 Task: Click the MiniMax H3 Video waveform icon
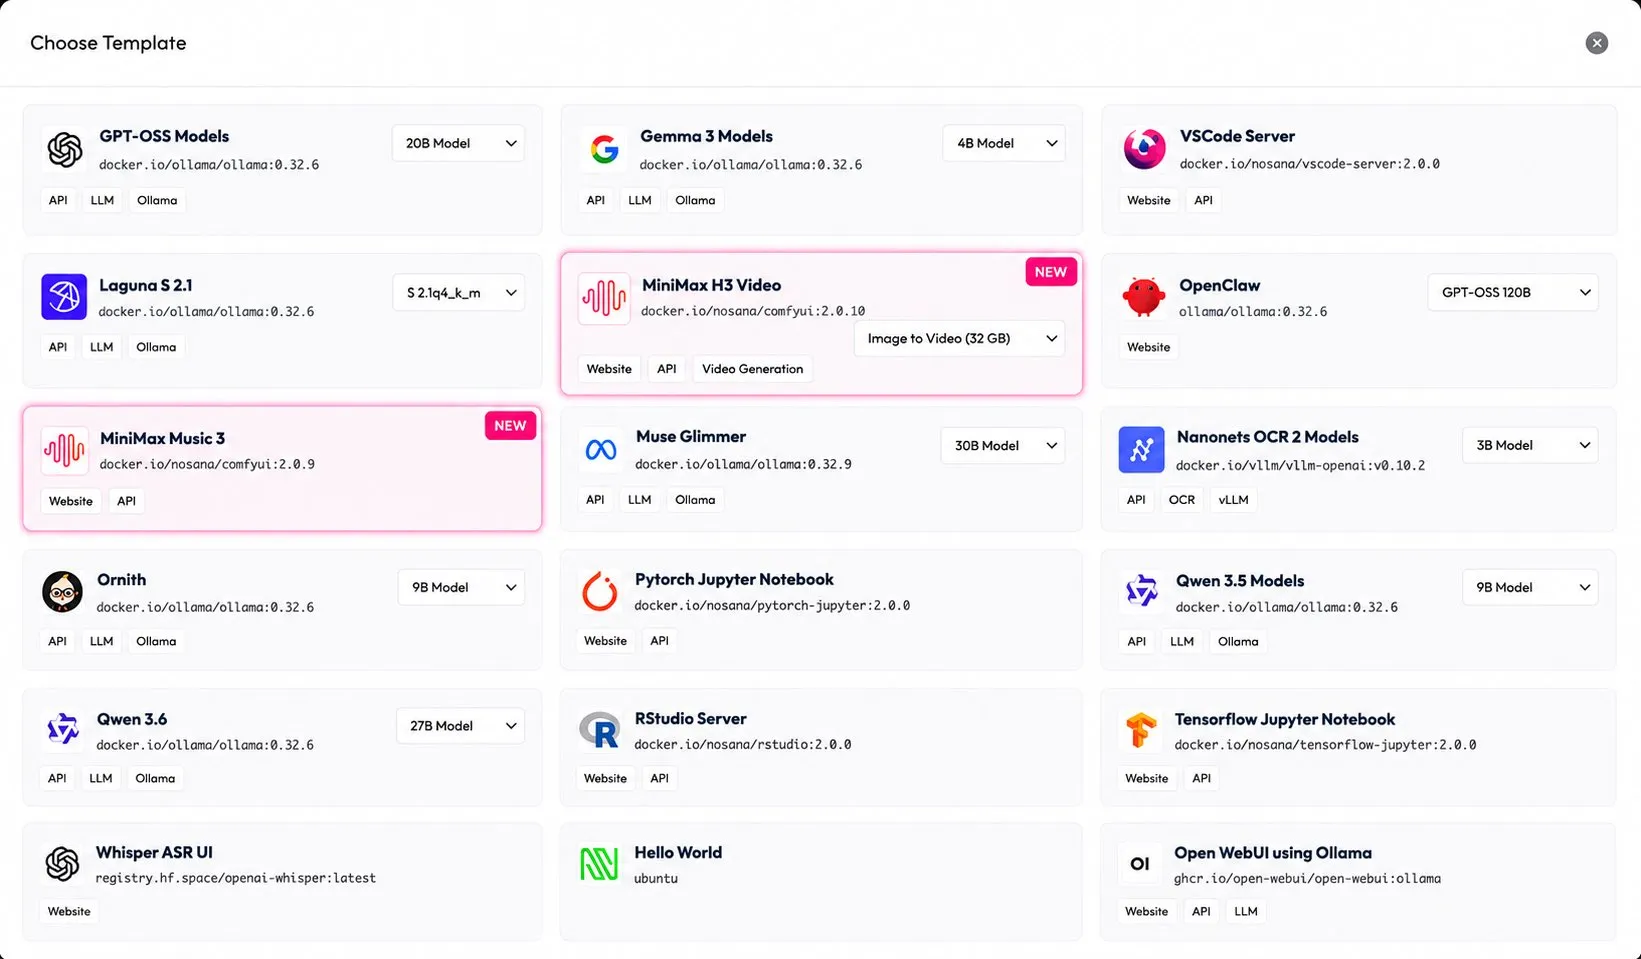click(604, 298)
